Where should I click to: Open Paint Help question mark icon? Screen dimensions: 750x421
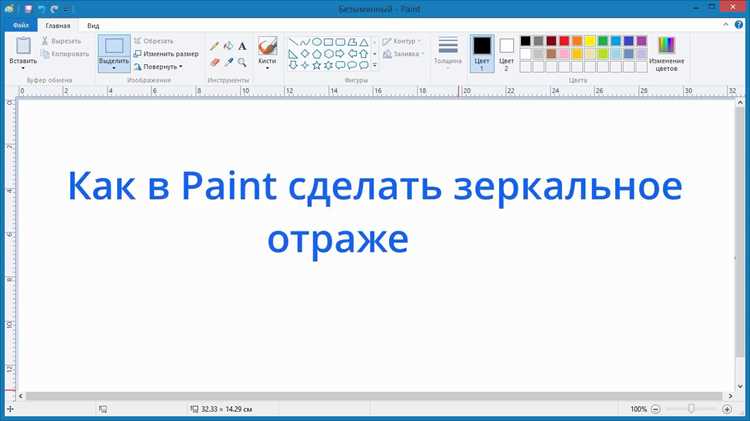point(739,25)
